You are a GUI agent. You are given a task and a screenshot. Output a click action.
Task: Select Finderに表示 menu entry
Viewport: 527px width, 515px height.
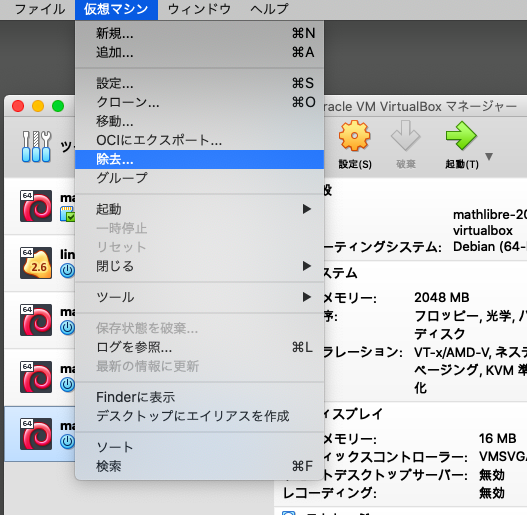(x=200, y=397)
